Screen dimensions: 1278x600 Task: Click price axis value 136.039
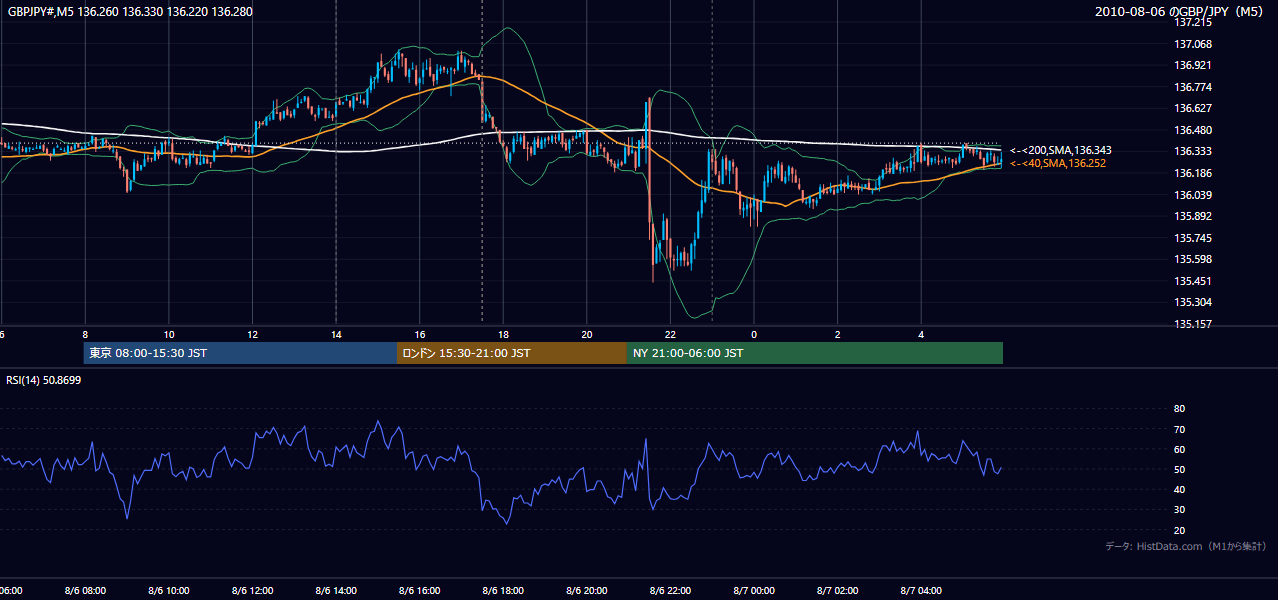coord(1193,195)
